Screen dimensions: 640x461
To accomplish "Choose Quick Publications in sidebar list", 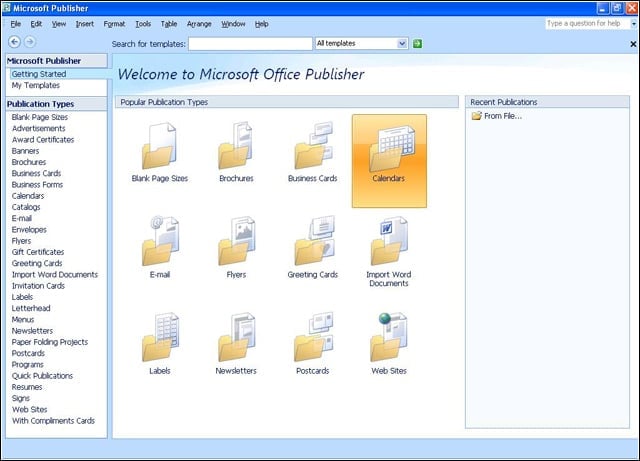I will click(42, 376).
